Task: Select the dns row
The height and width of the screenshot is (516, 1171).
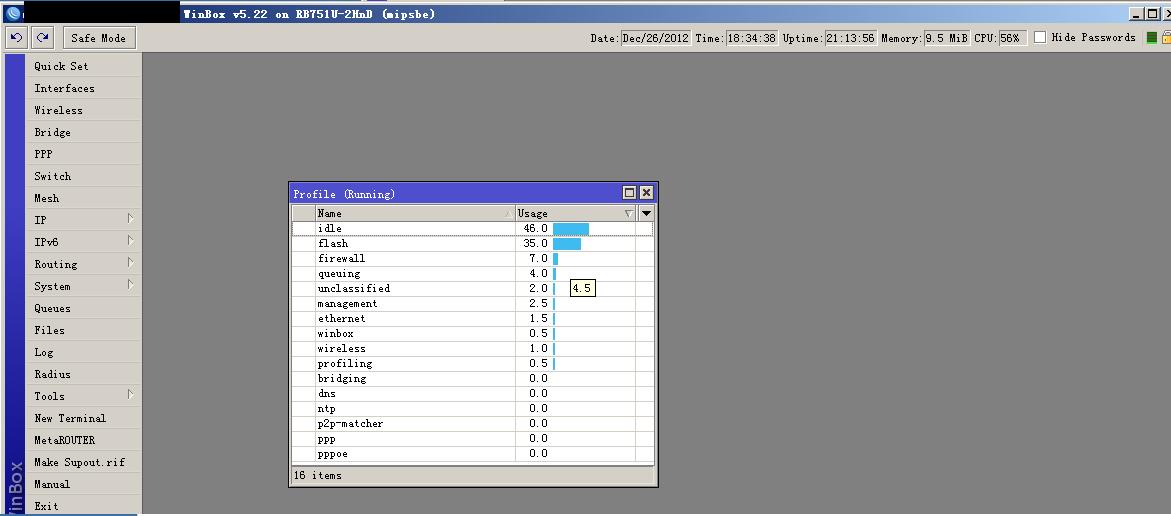Action: coord(473,394)
